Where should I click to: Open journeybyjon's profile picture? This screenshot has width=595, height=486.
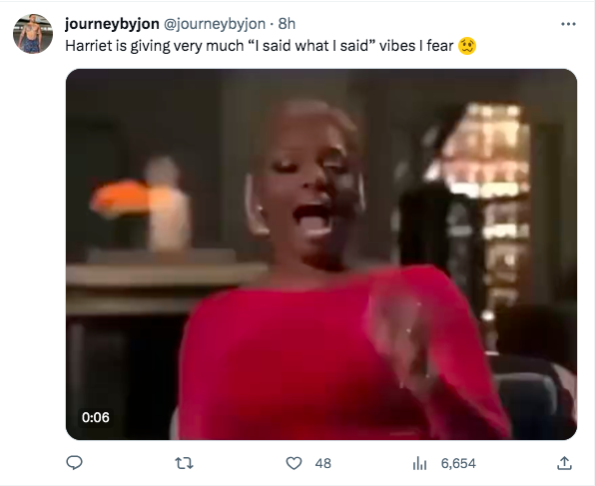point(33,34)
